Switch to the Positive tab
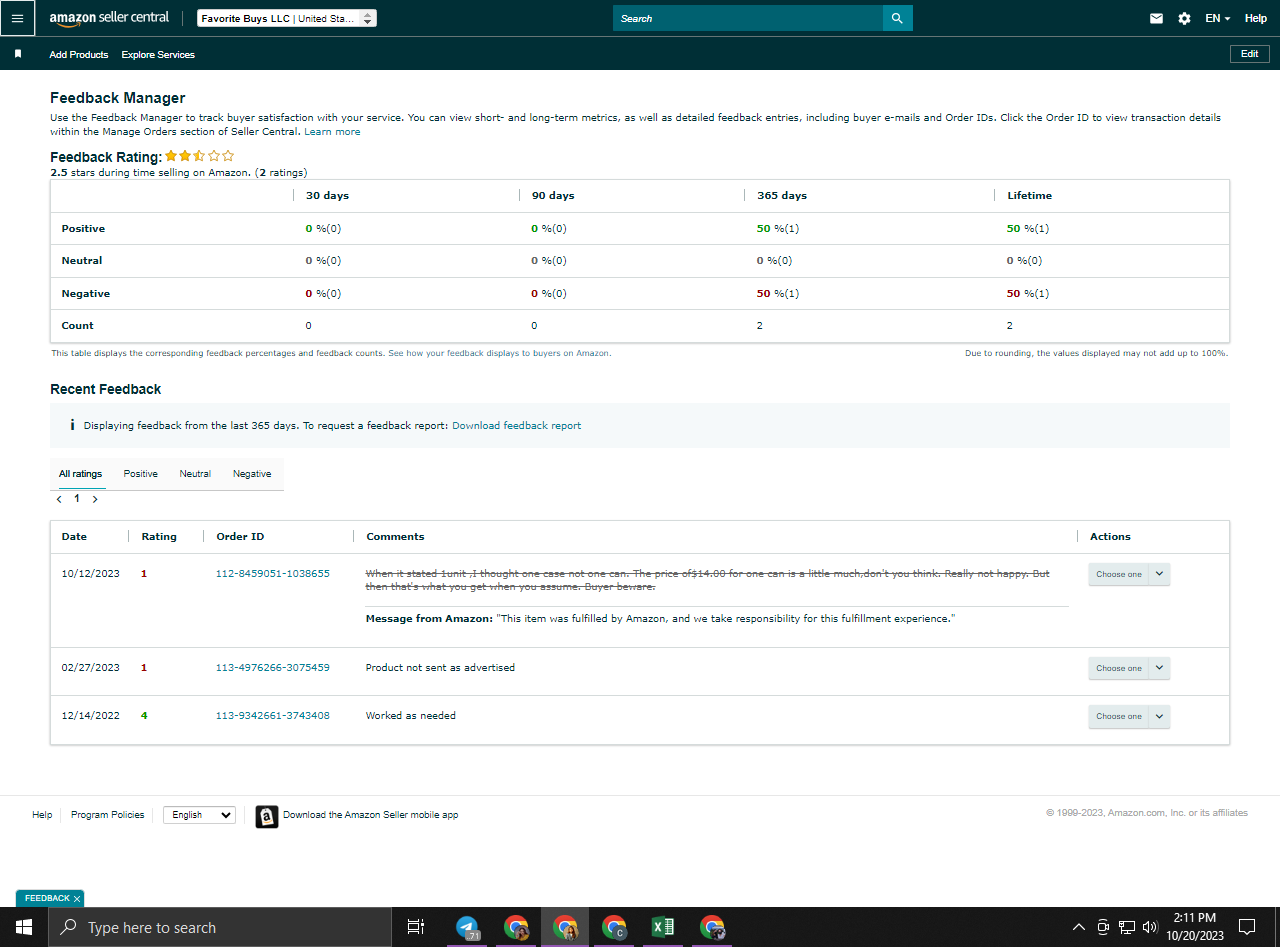 point(140,474)
